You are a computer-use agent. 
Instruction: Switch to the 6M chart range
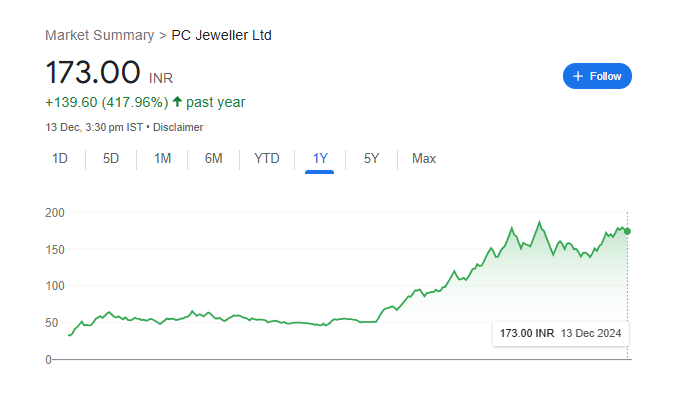click(214, 159)
